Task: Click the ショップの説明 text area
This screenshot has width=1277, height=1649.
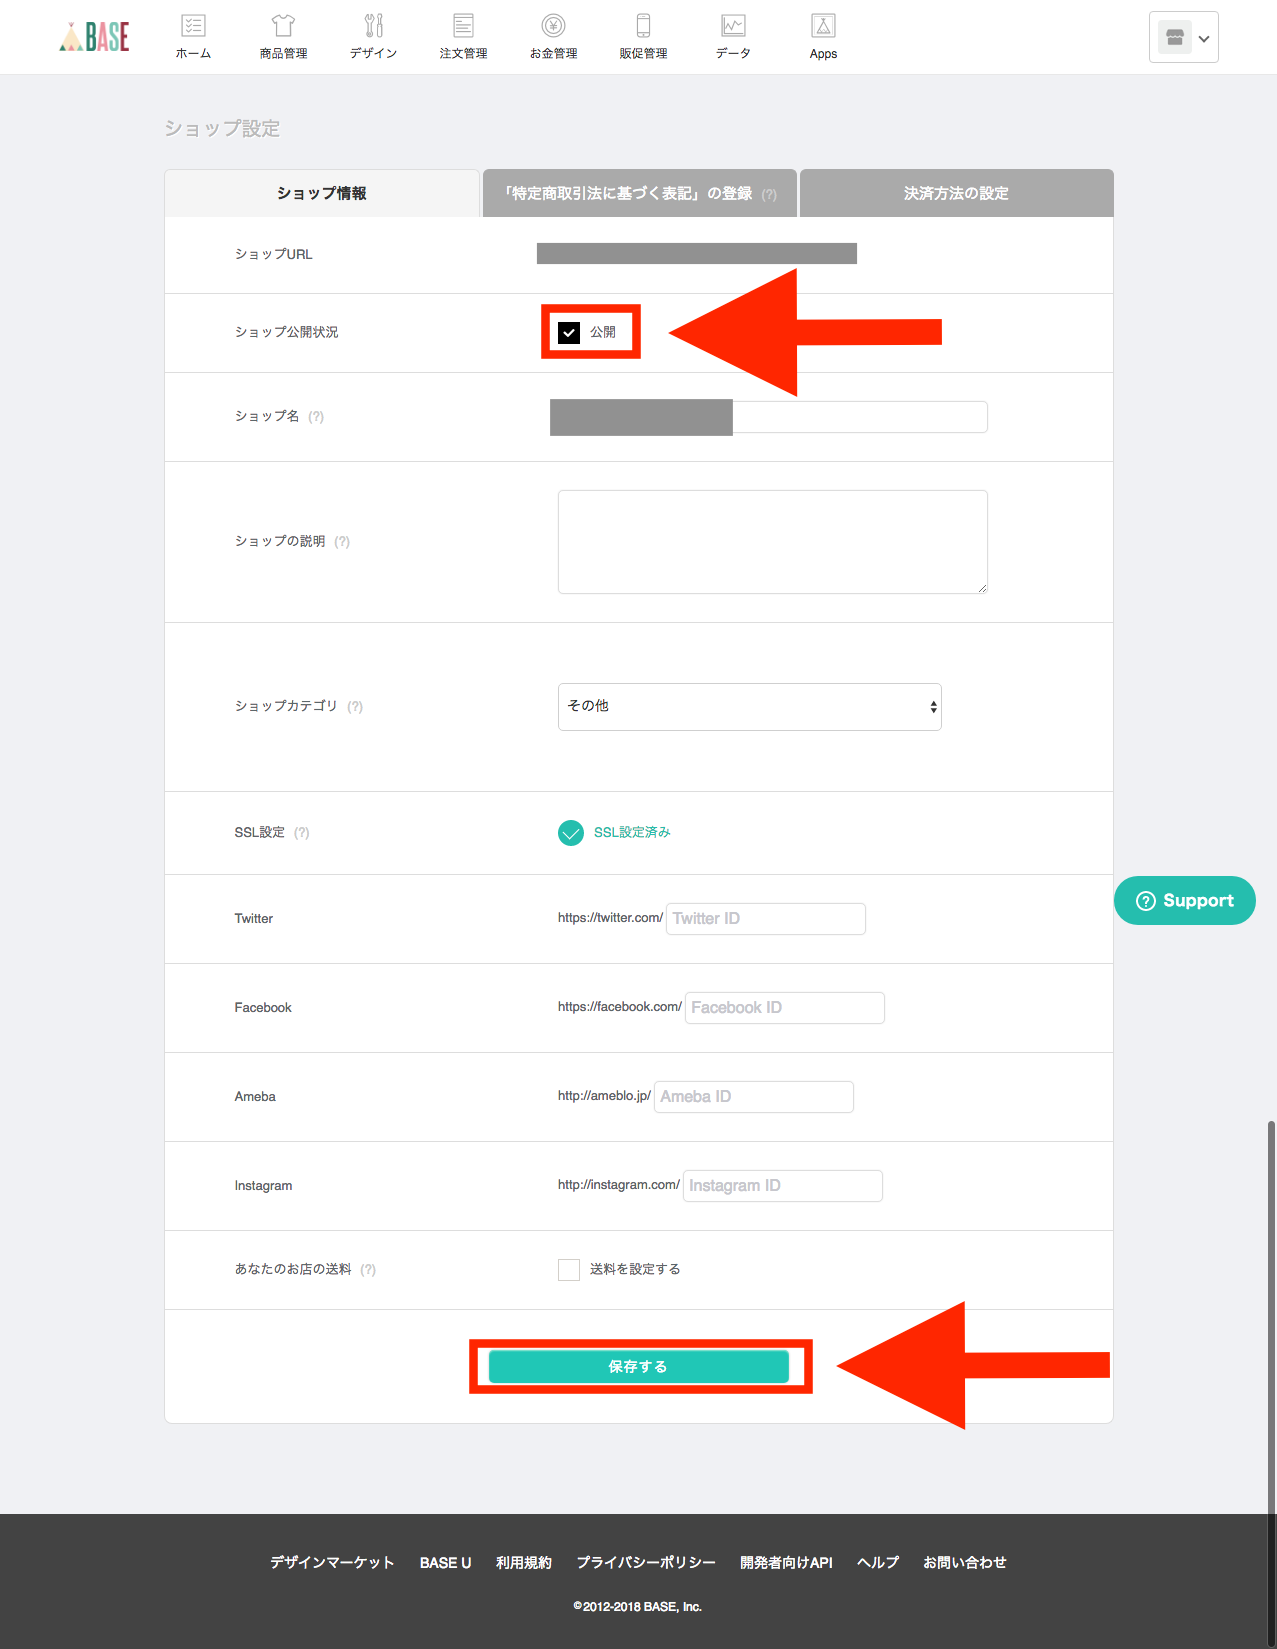Action: 772,542
